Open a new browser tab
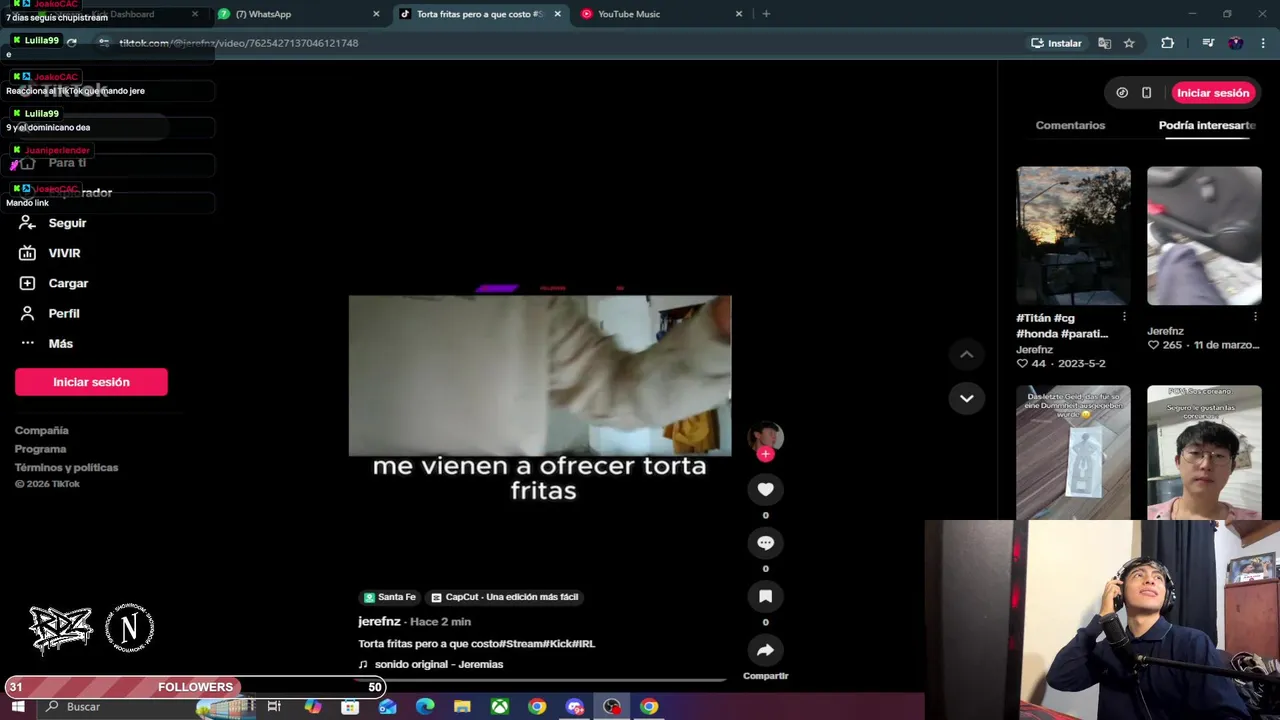This screenshot has width=1280, height=720. tap(766, 14)
